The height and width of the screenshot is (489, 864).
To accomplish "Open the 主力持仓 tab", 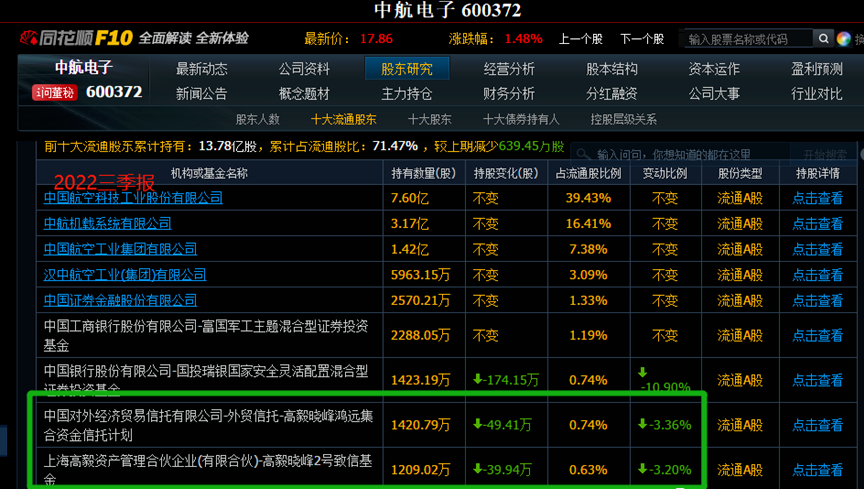I will (x=407, y=94).
